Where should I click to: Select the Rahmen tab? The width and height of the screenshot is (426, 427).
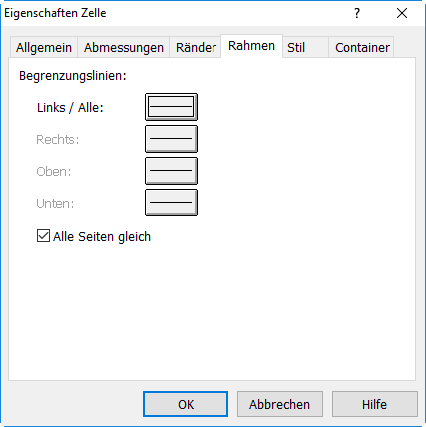pyautogui.click(x=251, y=46)
